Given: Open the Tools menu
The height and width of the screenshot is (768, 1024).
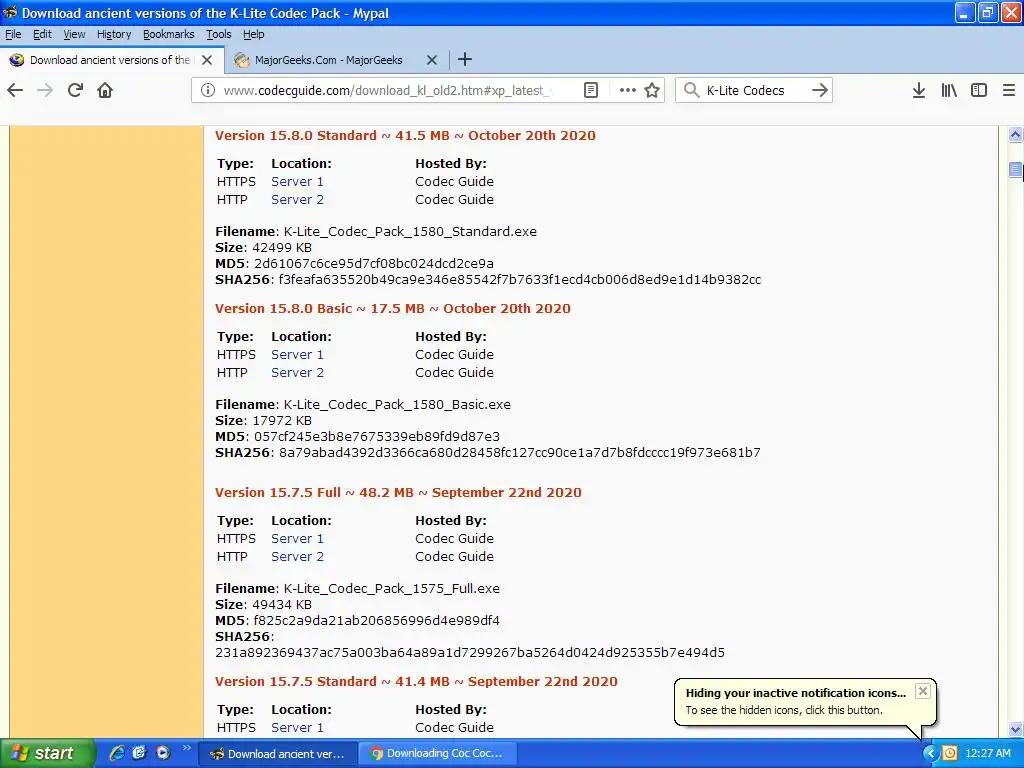Looking at the screenshot, I should (x=219, y=34).
